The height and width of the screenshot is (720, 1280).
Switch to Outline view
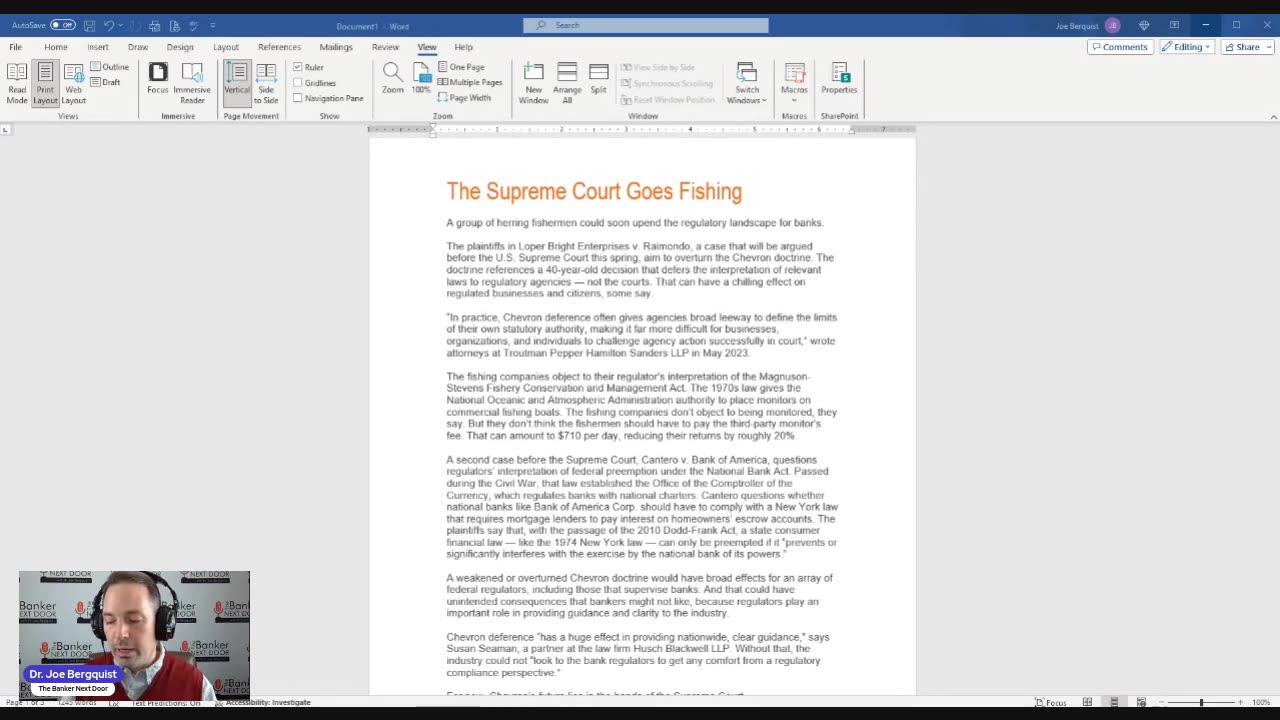coord(110,67)
